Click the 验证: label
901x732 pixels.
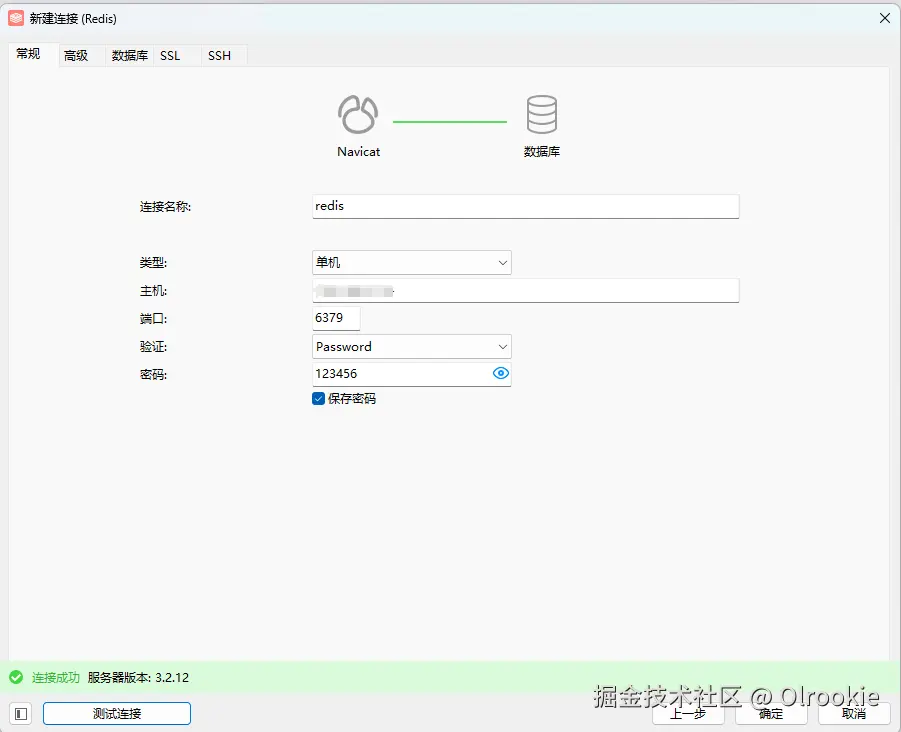(153, 347)
